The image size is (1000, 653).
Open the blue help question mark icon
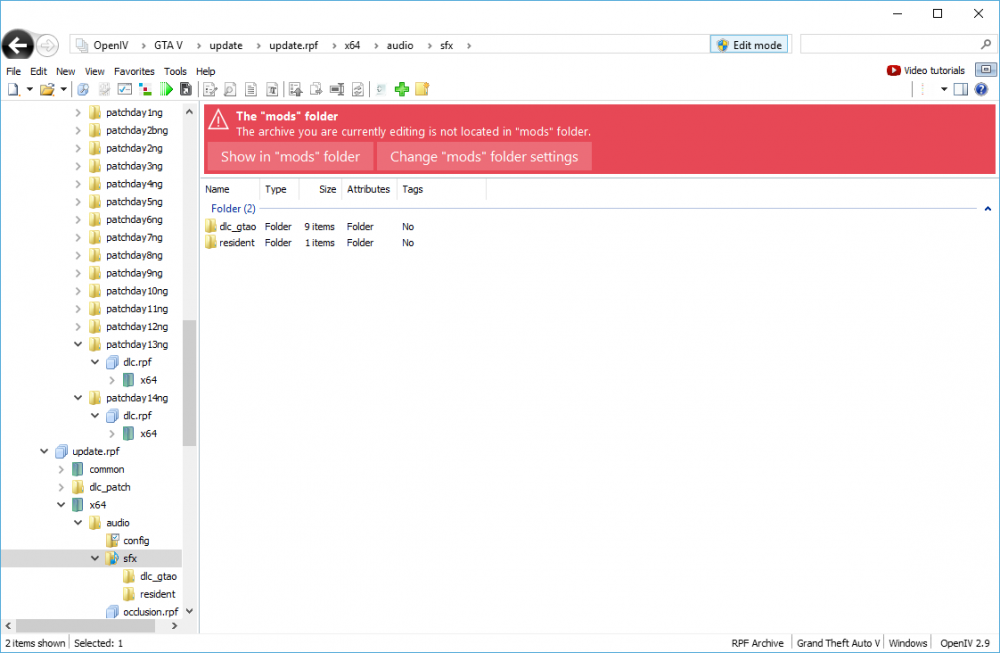tap(981, 89)
